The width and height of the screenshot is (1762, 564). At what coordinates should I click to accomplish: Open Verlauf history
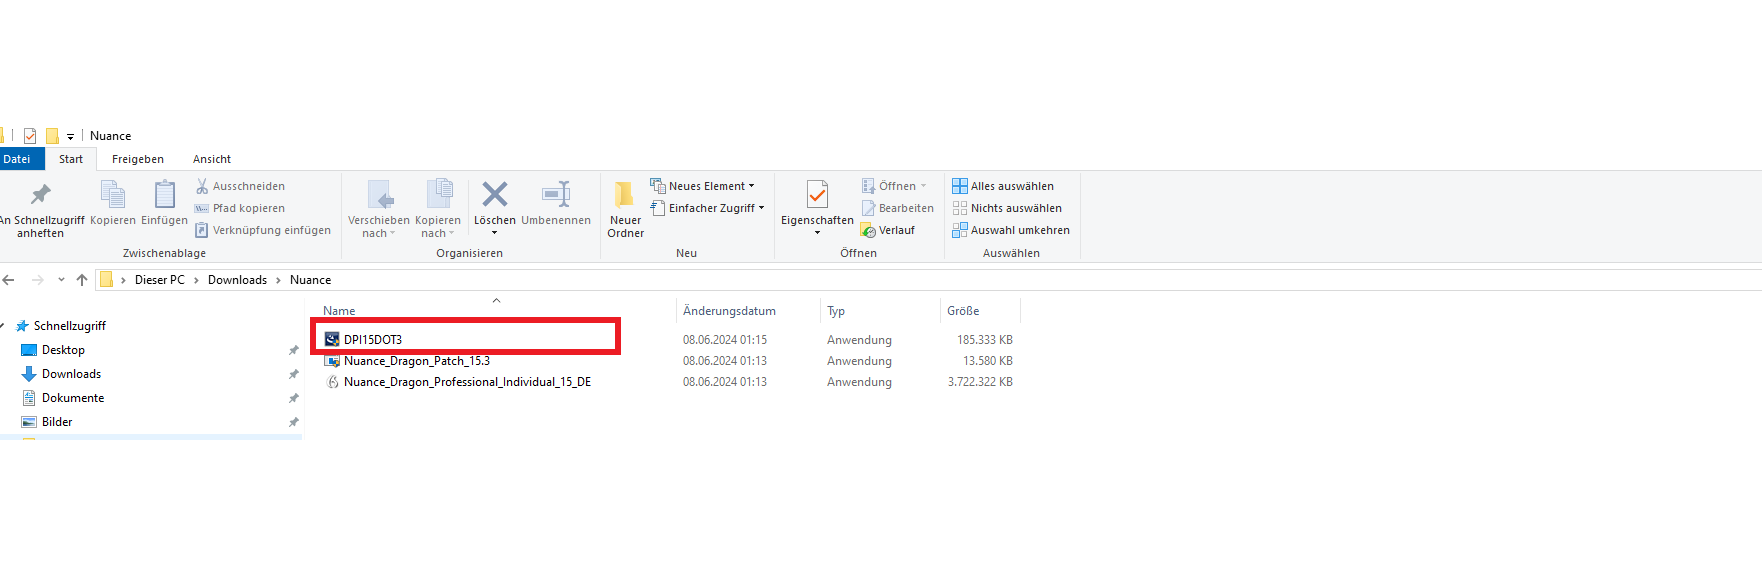888,230
